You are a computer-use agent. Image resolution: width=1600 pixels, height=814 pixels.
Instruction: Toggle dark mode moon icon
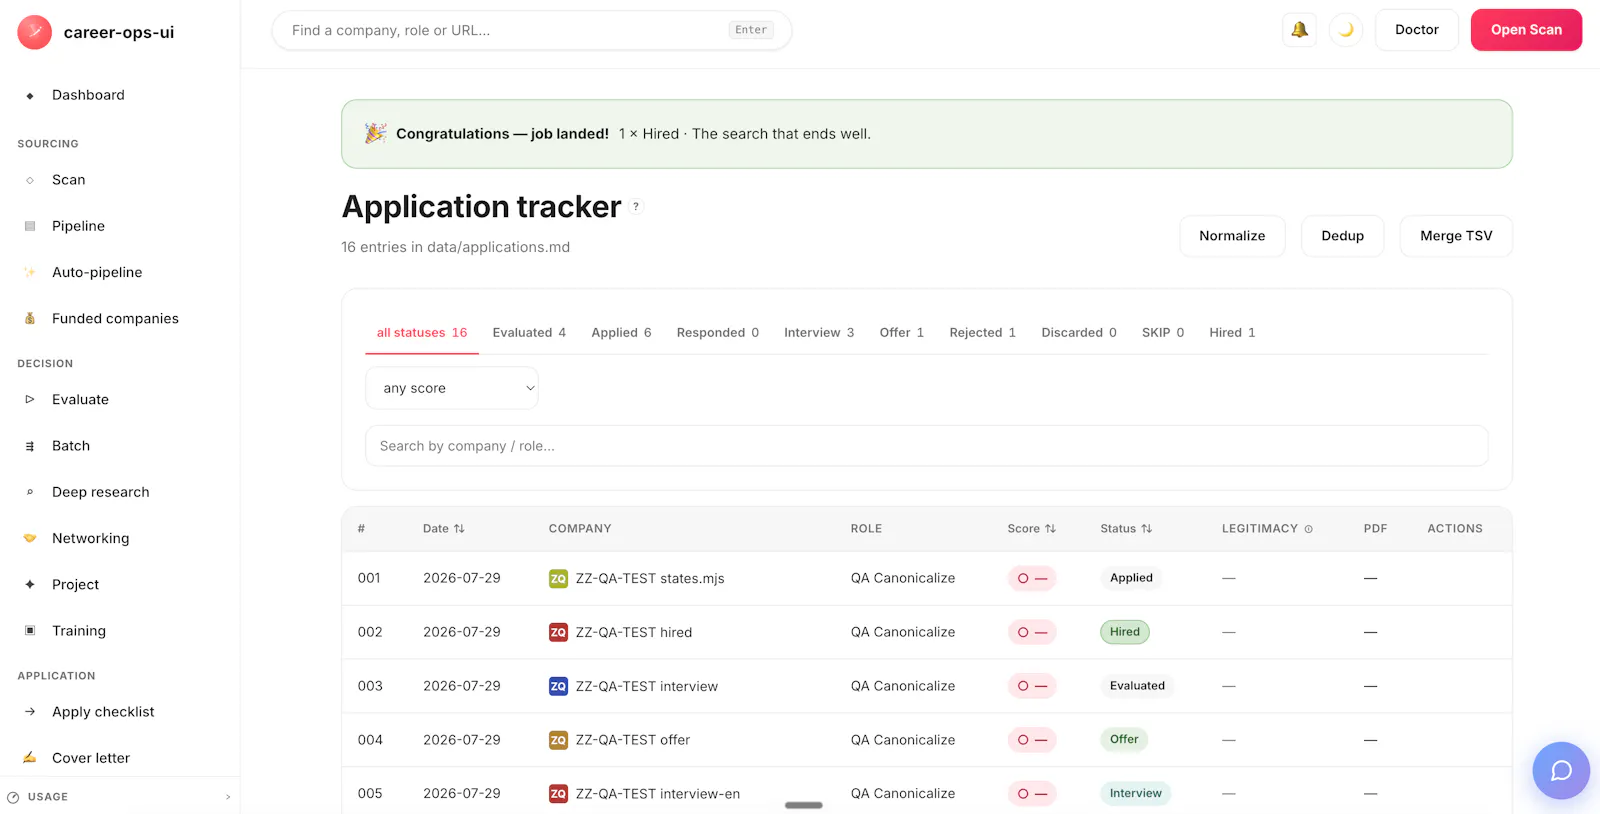[1346, 30]
